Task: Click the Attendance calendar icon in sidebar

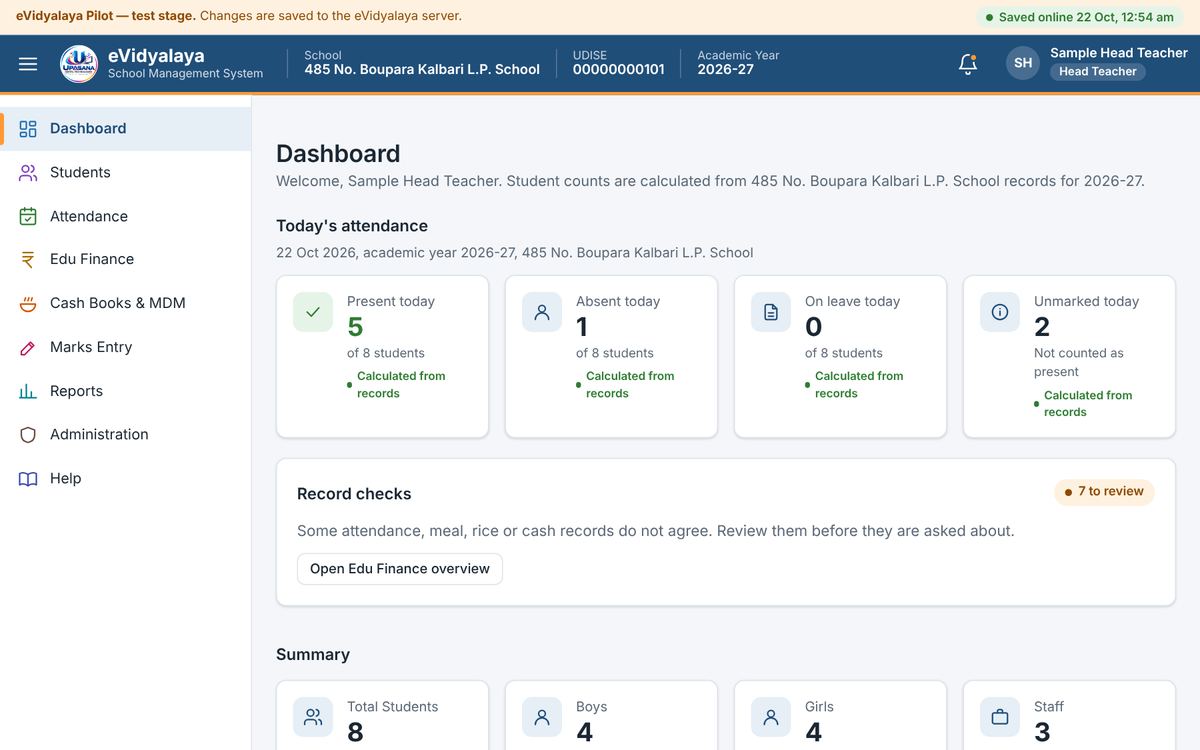Action: coord(28,216)
